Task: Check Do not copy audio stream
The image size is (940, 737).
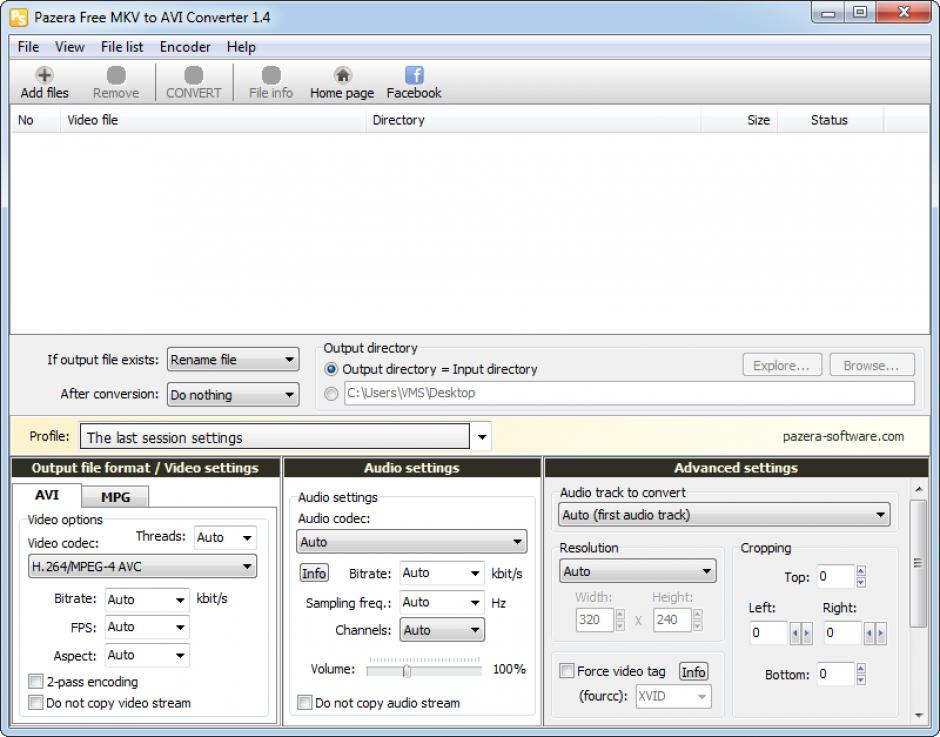Action: tap(305, 703)
